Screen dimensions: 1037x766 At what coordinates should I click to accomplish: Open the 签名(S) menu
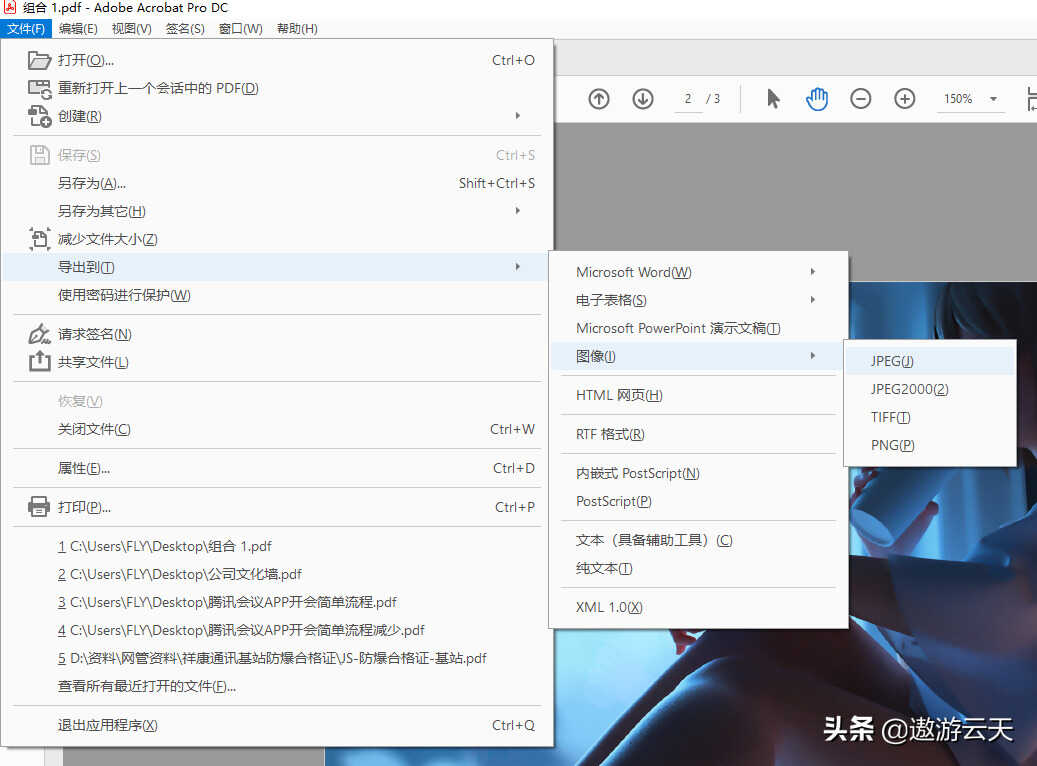185,28
